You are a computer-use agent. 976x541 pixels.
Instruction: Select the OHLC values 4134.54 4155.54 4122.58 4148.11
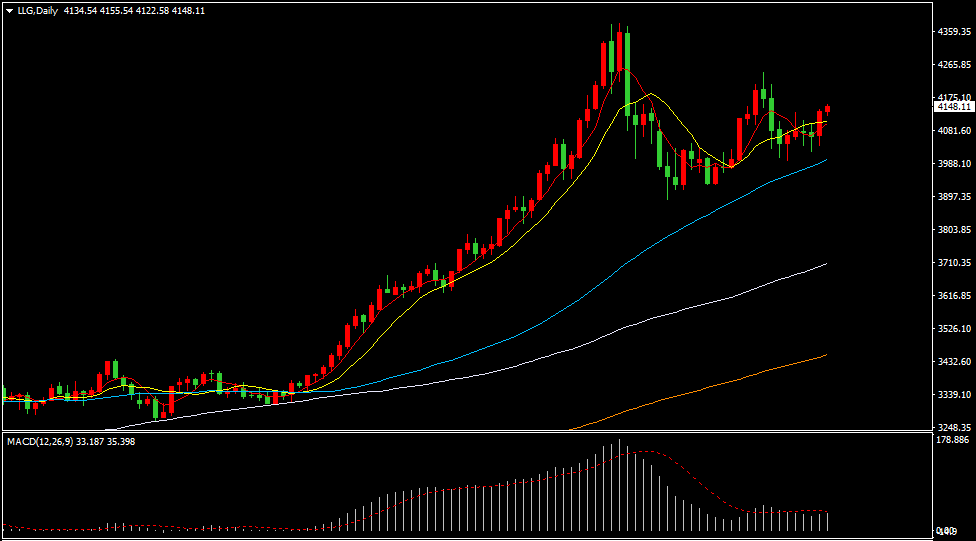pyautogui.click(x=134, y=11)
